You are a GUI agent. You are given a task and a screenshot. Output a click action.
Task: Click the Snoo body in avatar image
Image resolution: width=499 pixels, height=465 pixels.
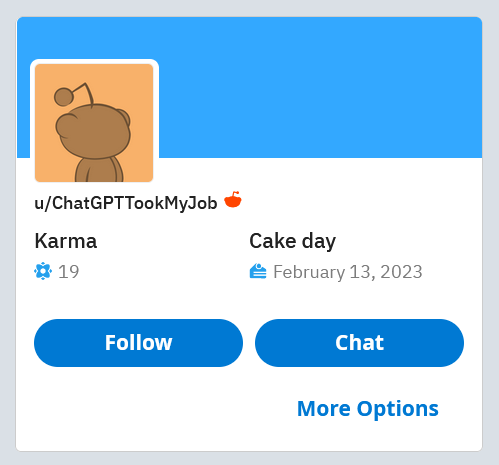point(99,170)
